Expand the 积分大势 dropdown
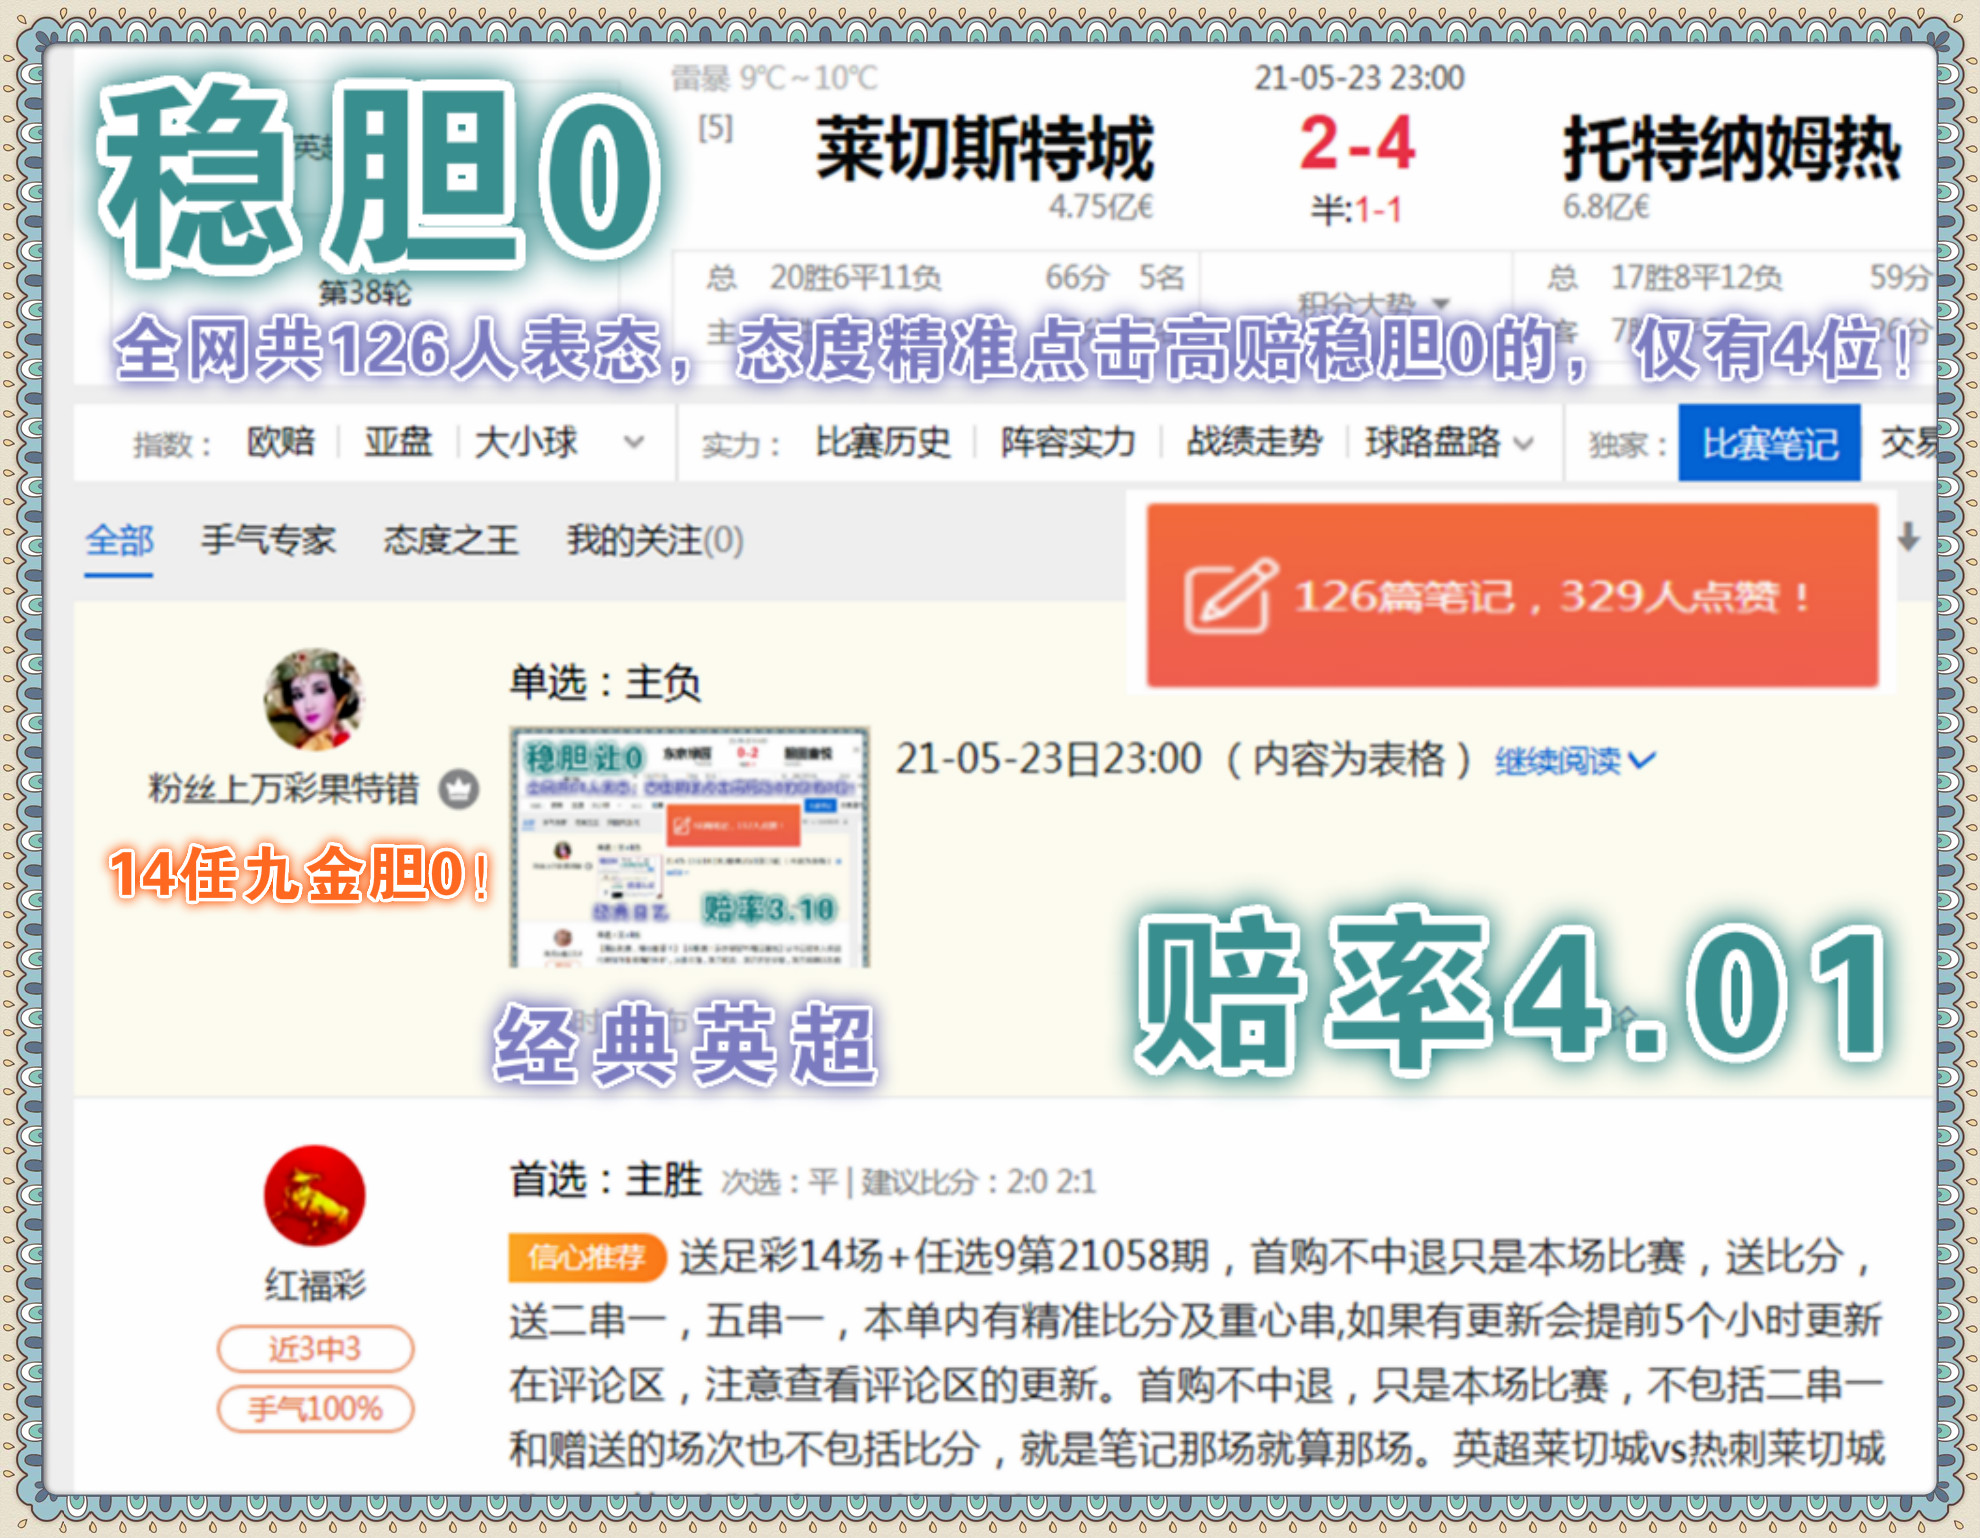The image size is (1980, 1538). point(1373,303)
